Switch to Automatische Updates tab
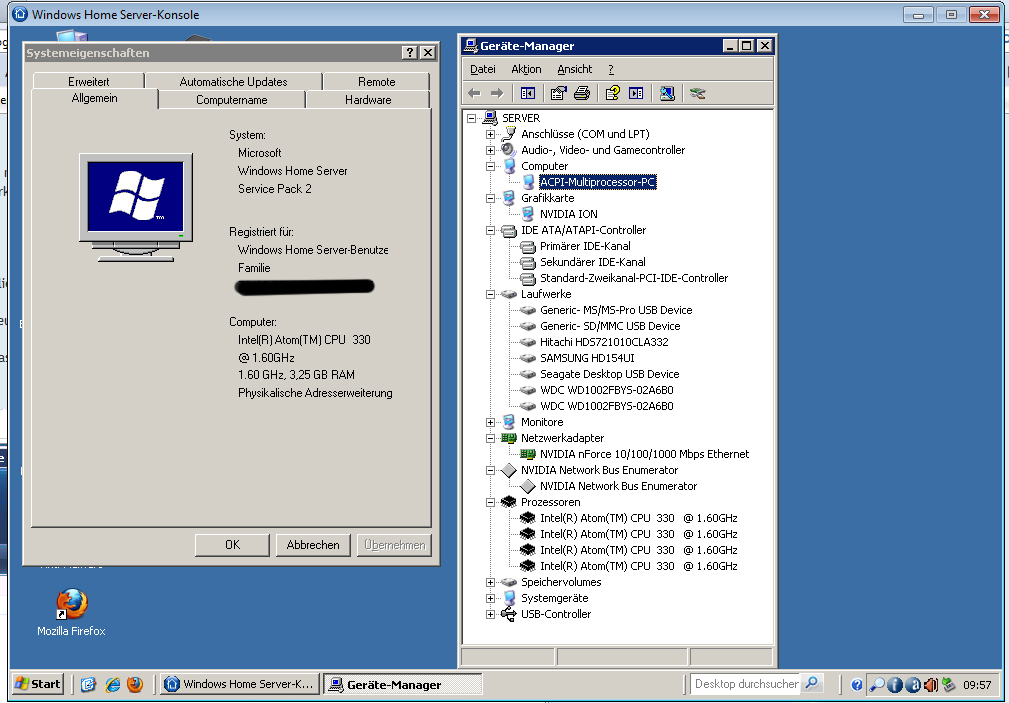 [234, 82]
